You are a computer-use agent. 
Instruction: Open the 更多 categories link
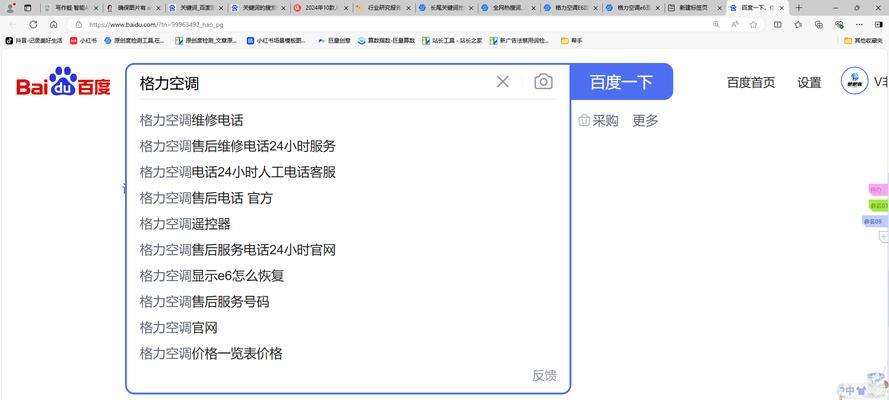coord(645,120)
